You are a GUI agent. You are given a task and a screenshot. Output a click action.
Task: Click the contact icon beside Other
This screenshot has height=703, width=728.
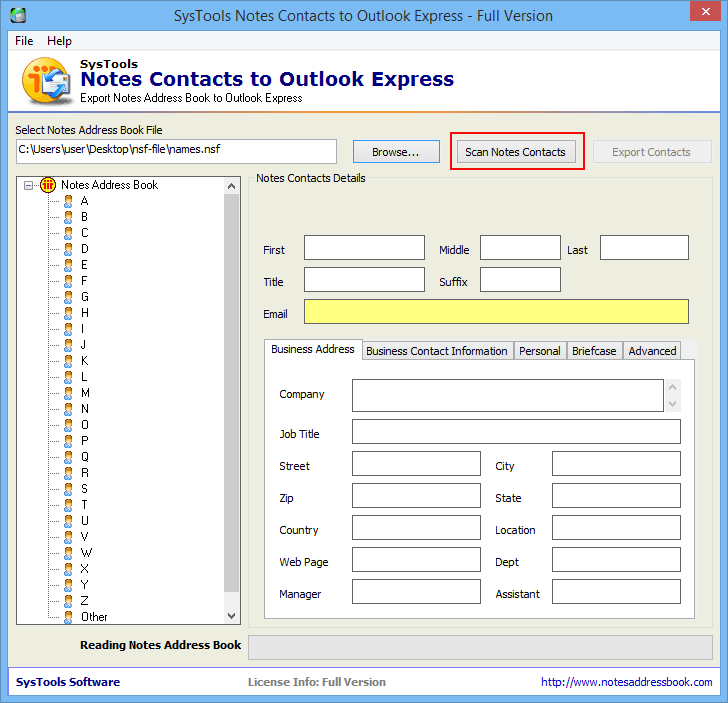(68, 617)
